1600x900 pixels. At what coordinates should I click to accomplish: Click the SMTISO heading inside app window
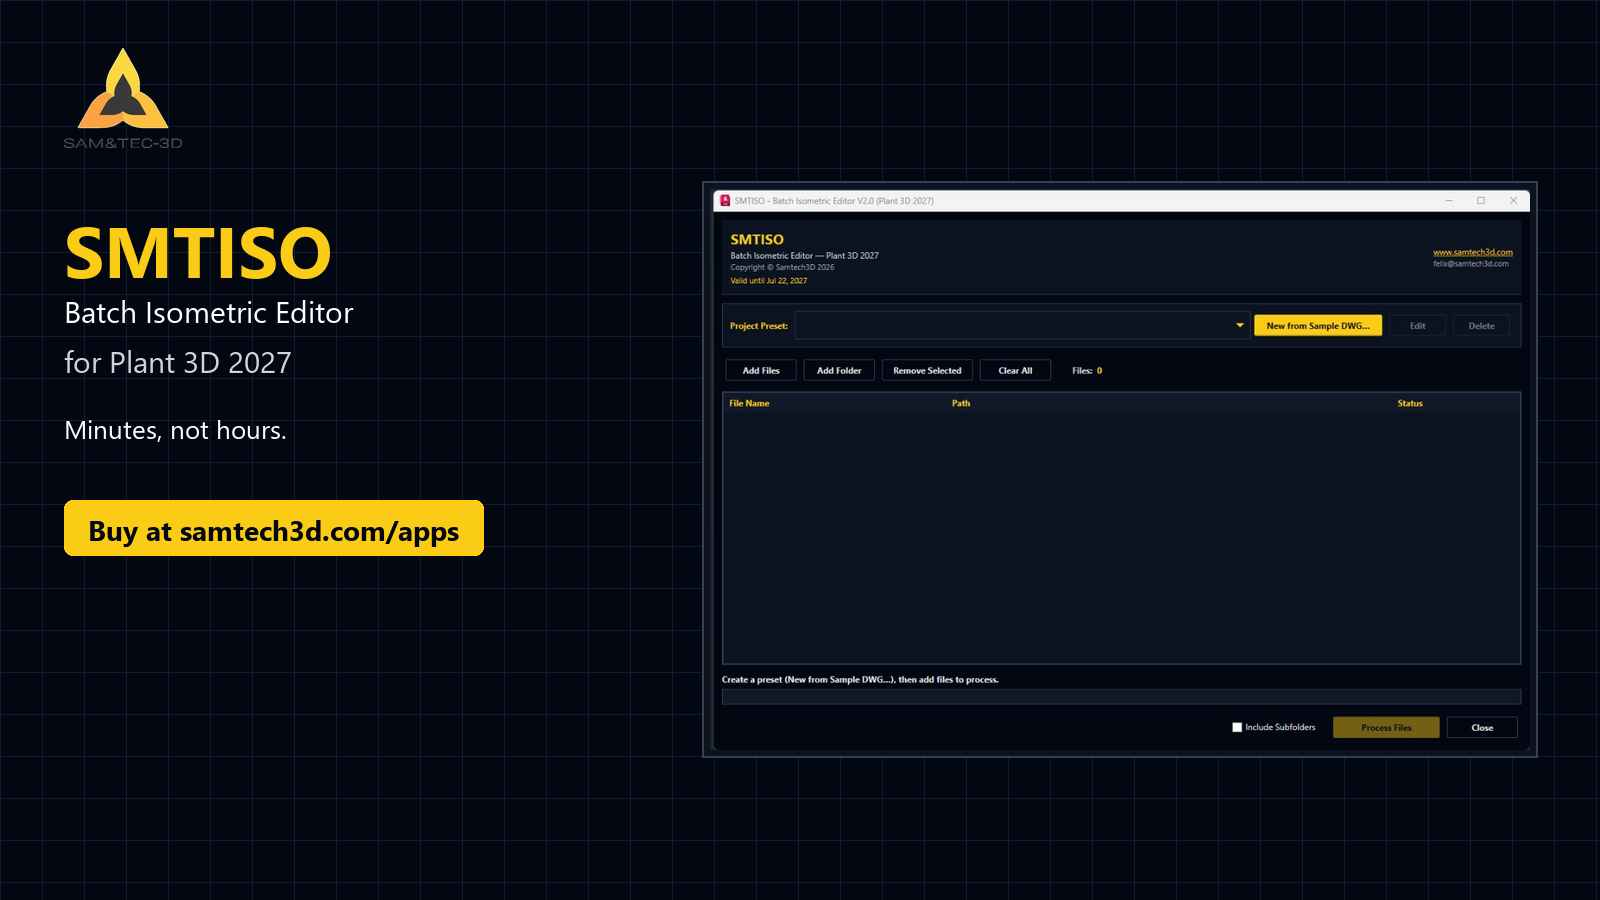pyautogui.click(x=757, y=240)
